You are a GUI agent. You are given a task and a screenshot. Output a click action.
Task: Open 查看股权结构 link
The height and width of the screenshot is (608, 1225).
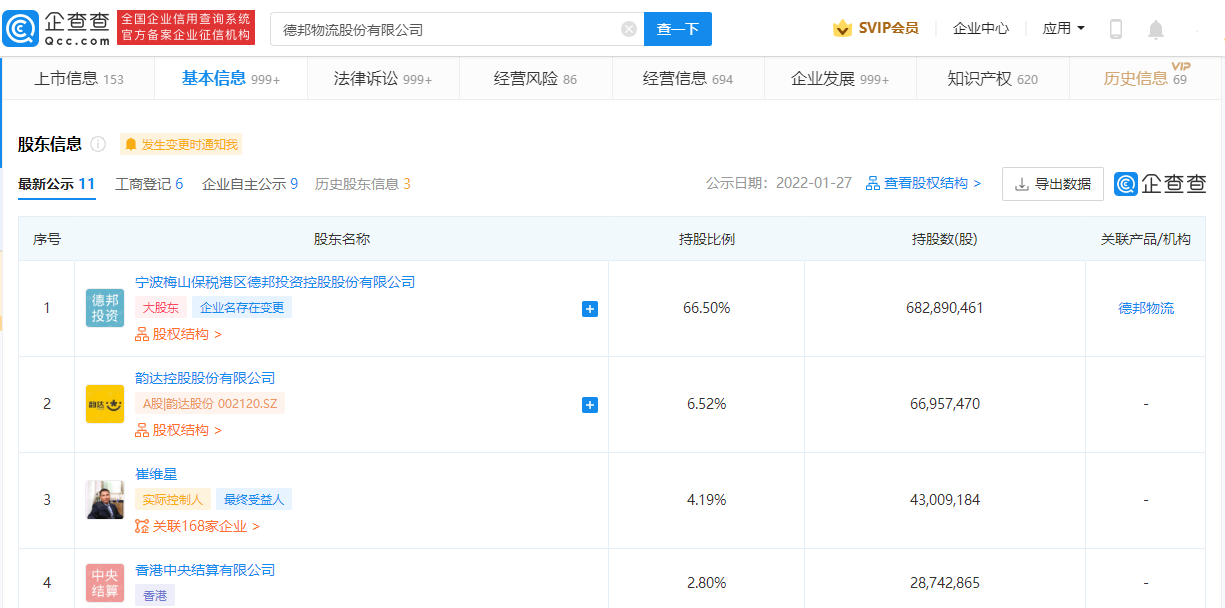click(924, 184)
